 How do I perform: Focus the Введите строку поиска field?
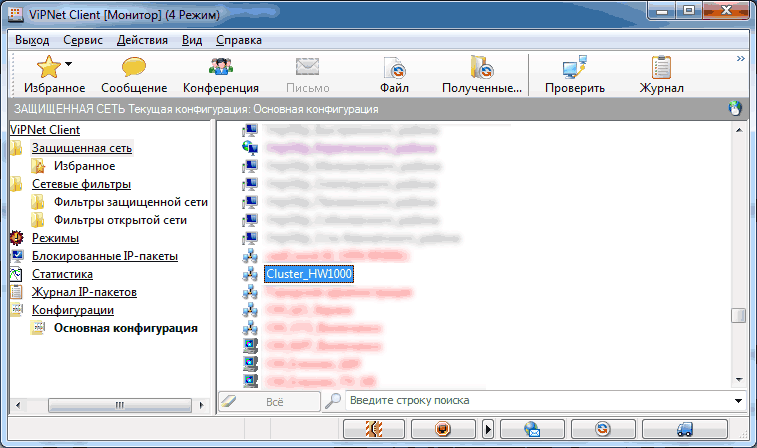coord(538,401)
